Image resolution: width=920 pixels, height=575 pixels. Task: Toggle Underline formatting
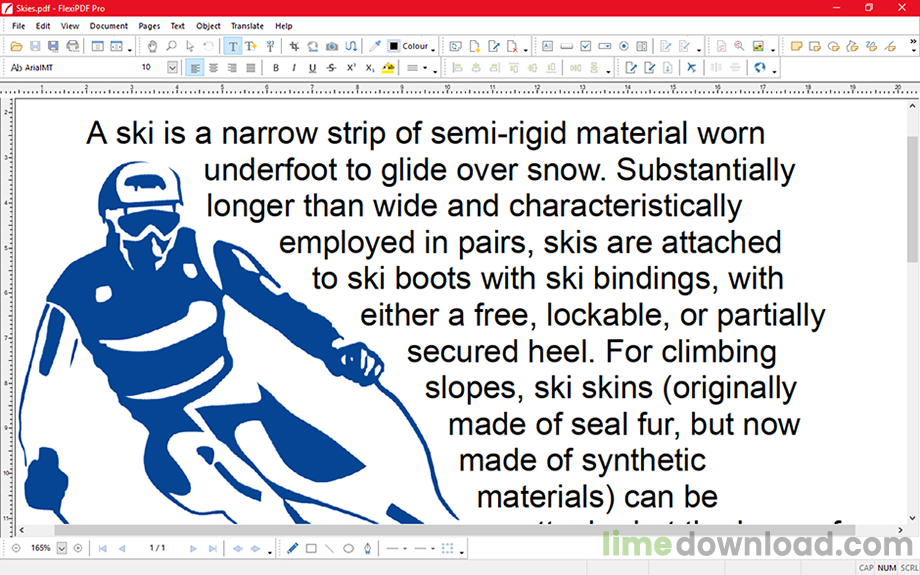point(313,68)
